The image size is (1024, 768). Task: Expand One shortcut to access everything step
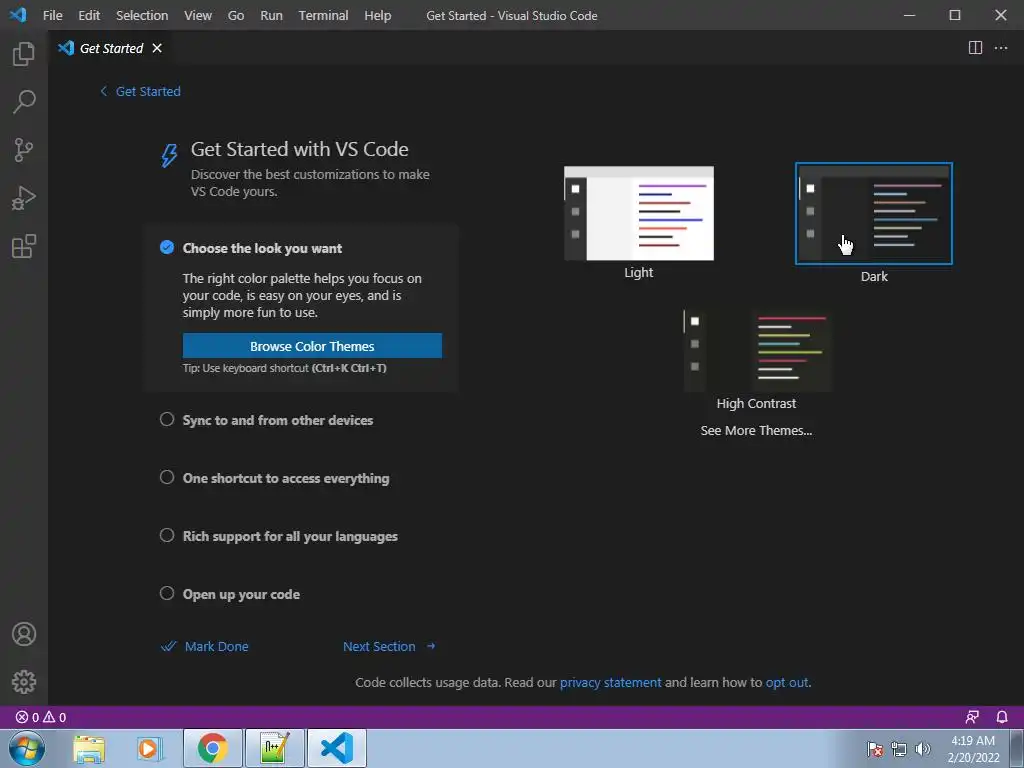pos(286,479)
